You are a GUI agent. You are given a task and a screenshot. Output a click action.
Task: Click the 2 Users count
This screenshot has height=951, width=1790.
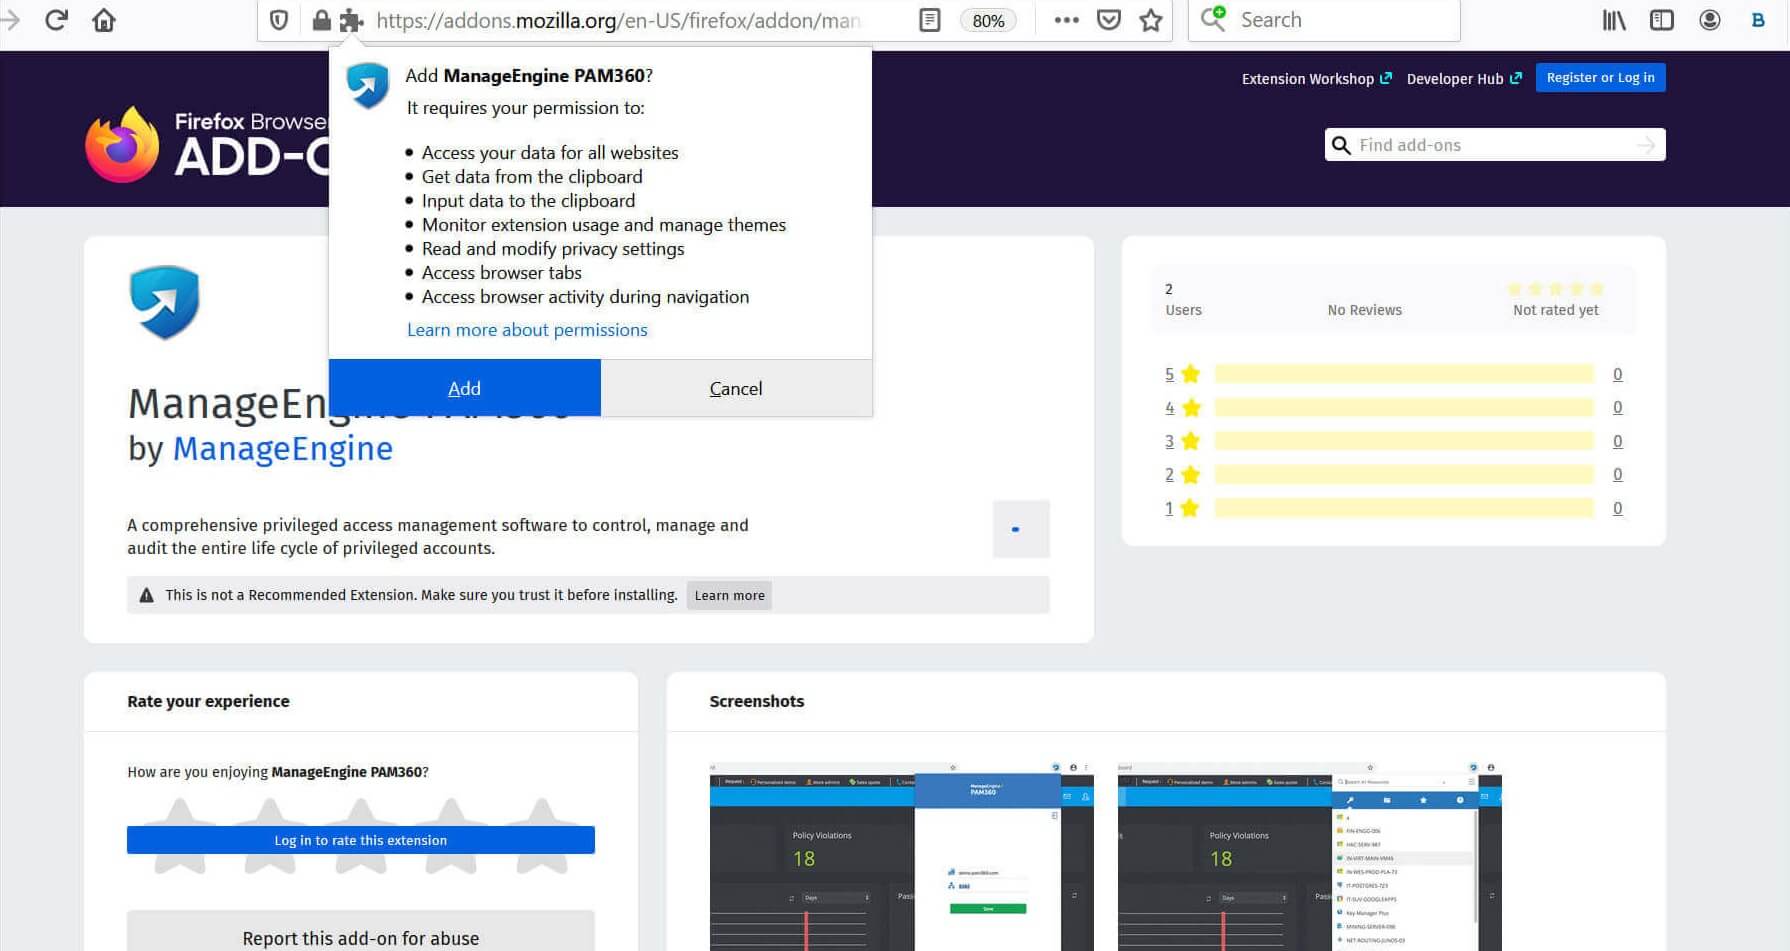tap(1183, 299)
